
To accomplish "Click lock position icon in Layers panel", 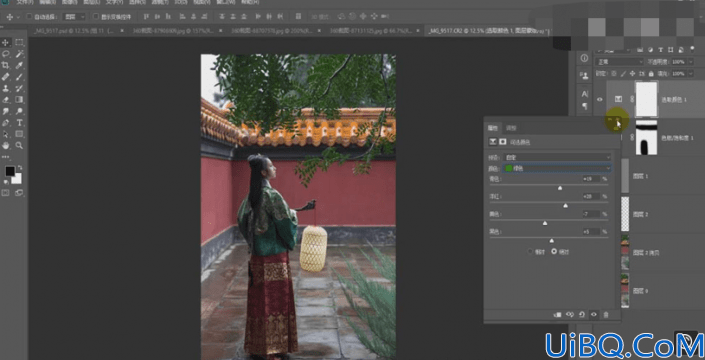I will click(632, 73).
